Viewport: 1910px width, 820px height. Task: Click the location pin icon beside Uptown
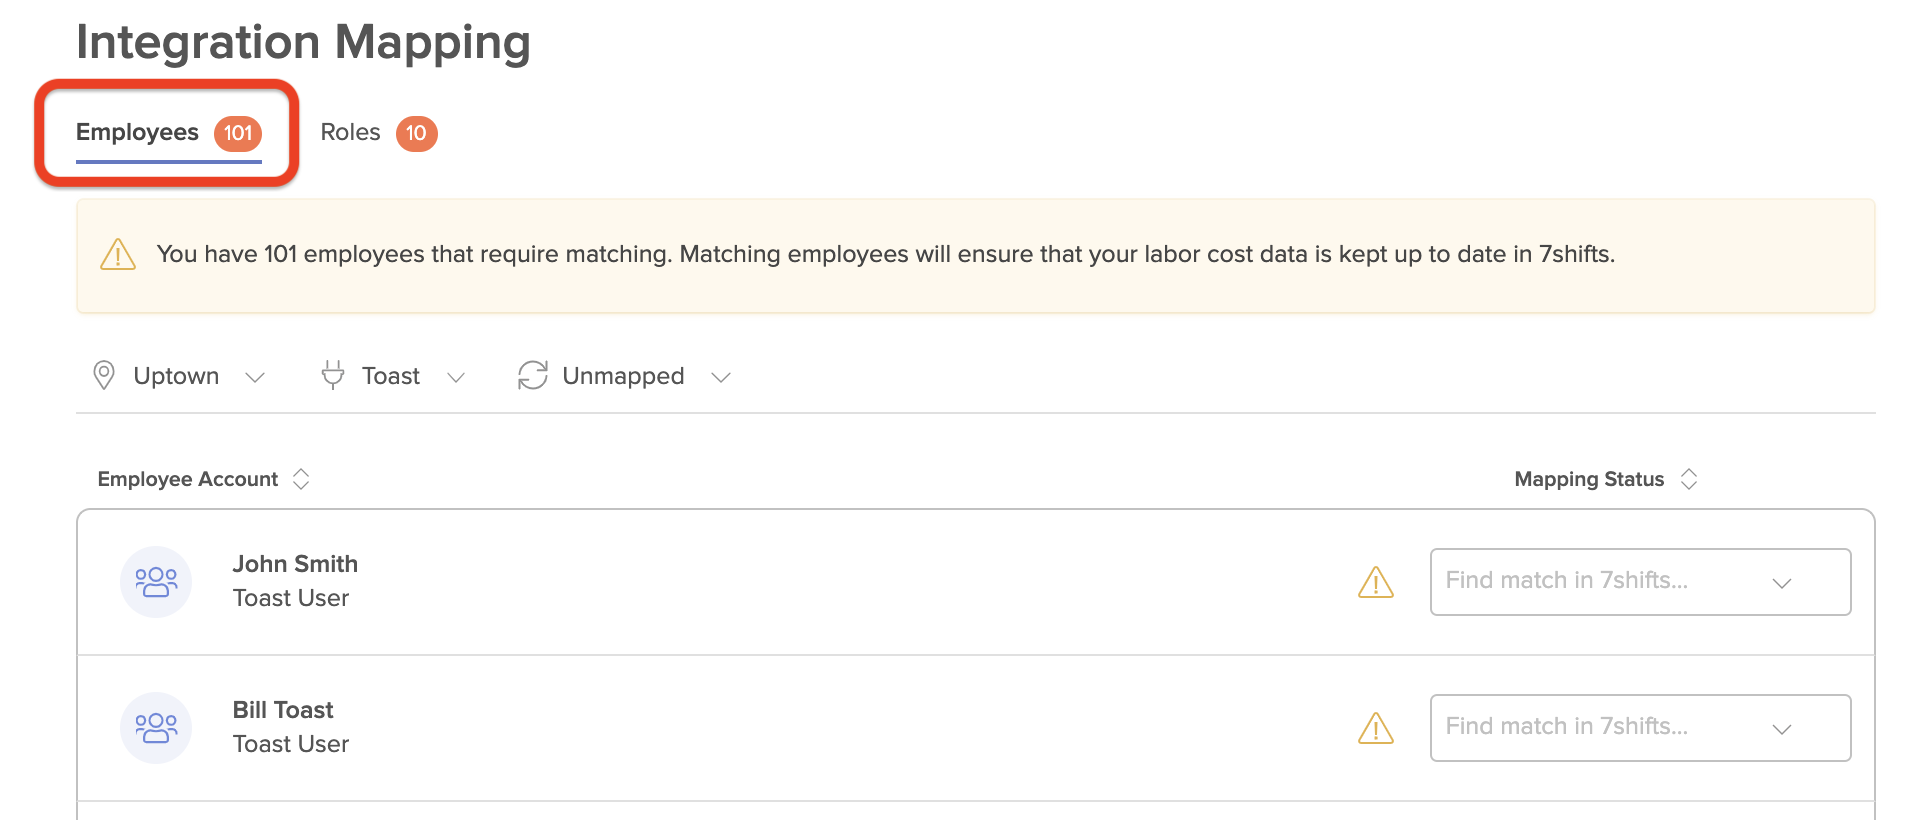(x=104, y=375)
